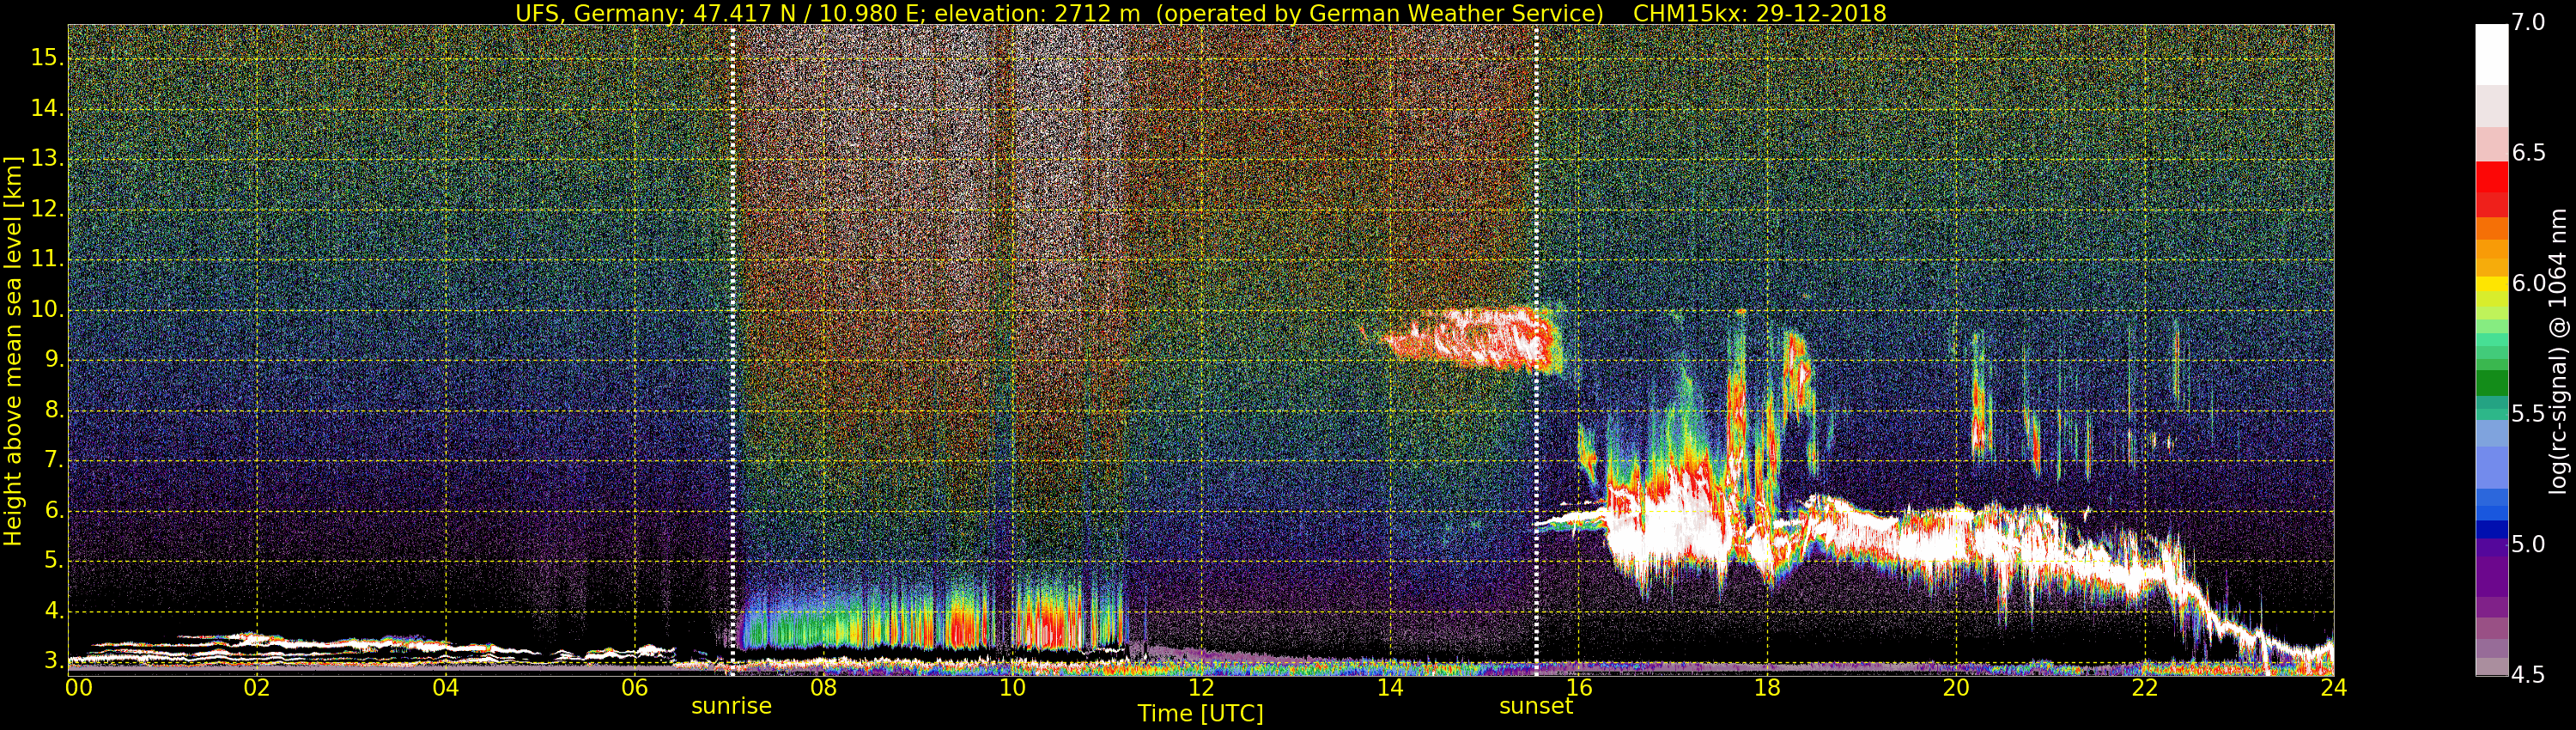Click the log(rc-signal) @ 1064 nm label

(2558, 350)
